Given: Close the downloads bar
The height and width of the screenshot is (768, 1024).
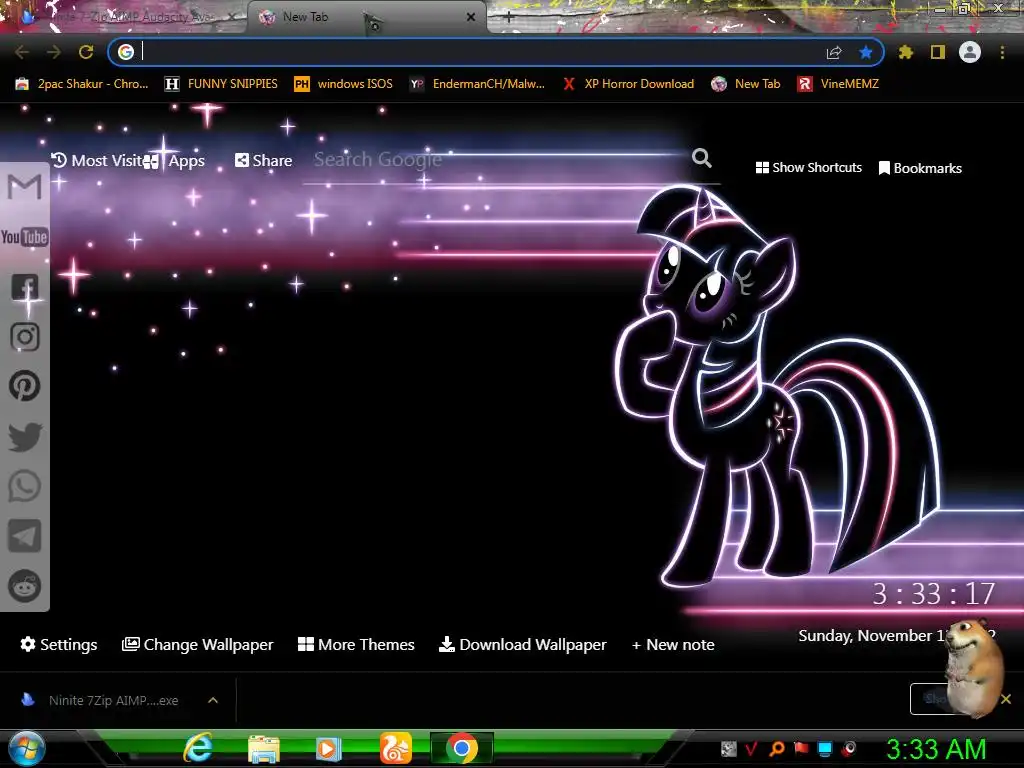Looking at the screenshot, I should coord(1006,699).
